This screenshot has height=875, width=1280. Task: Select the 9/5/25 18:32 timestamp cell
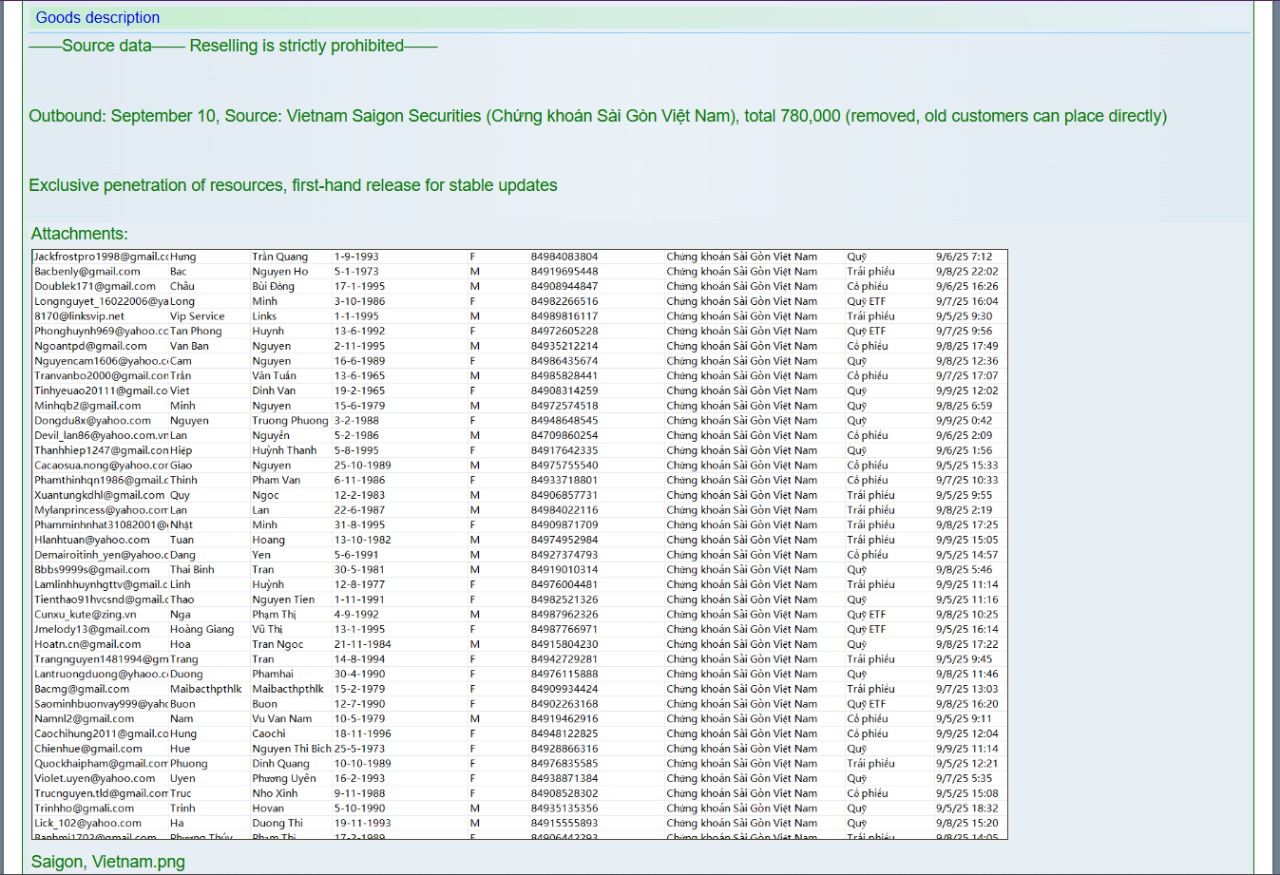pos(966,809)
